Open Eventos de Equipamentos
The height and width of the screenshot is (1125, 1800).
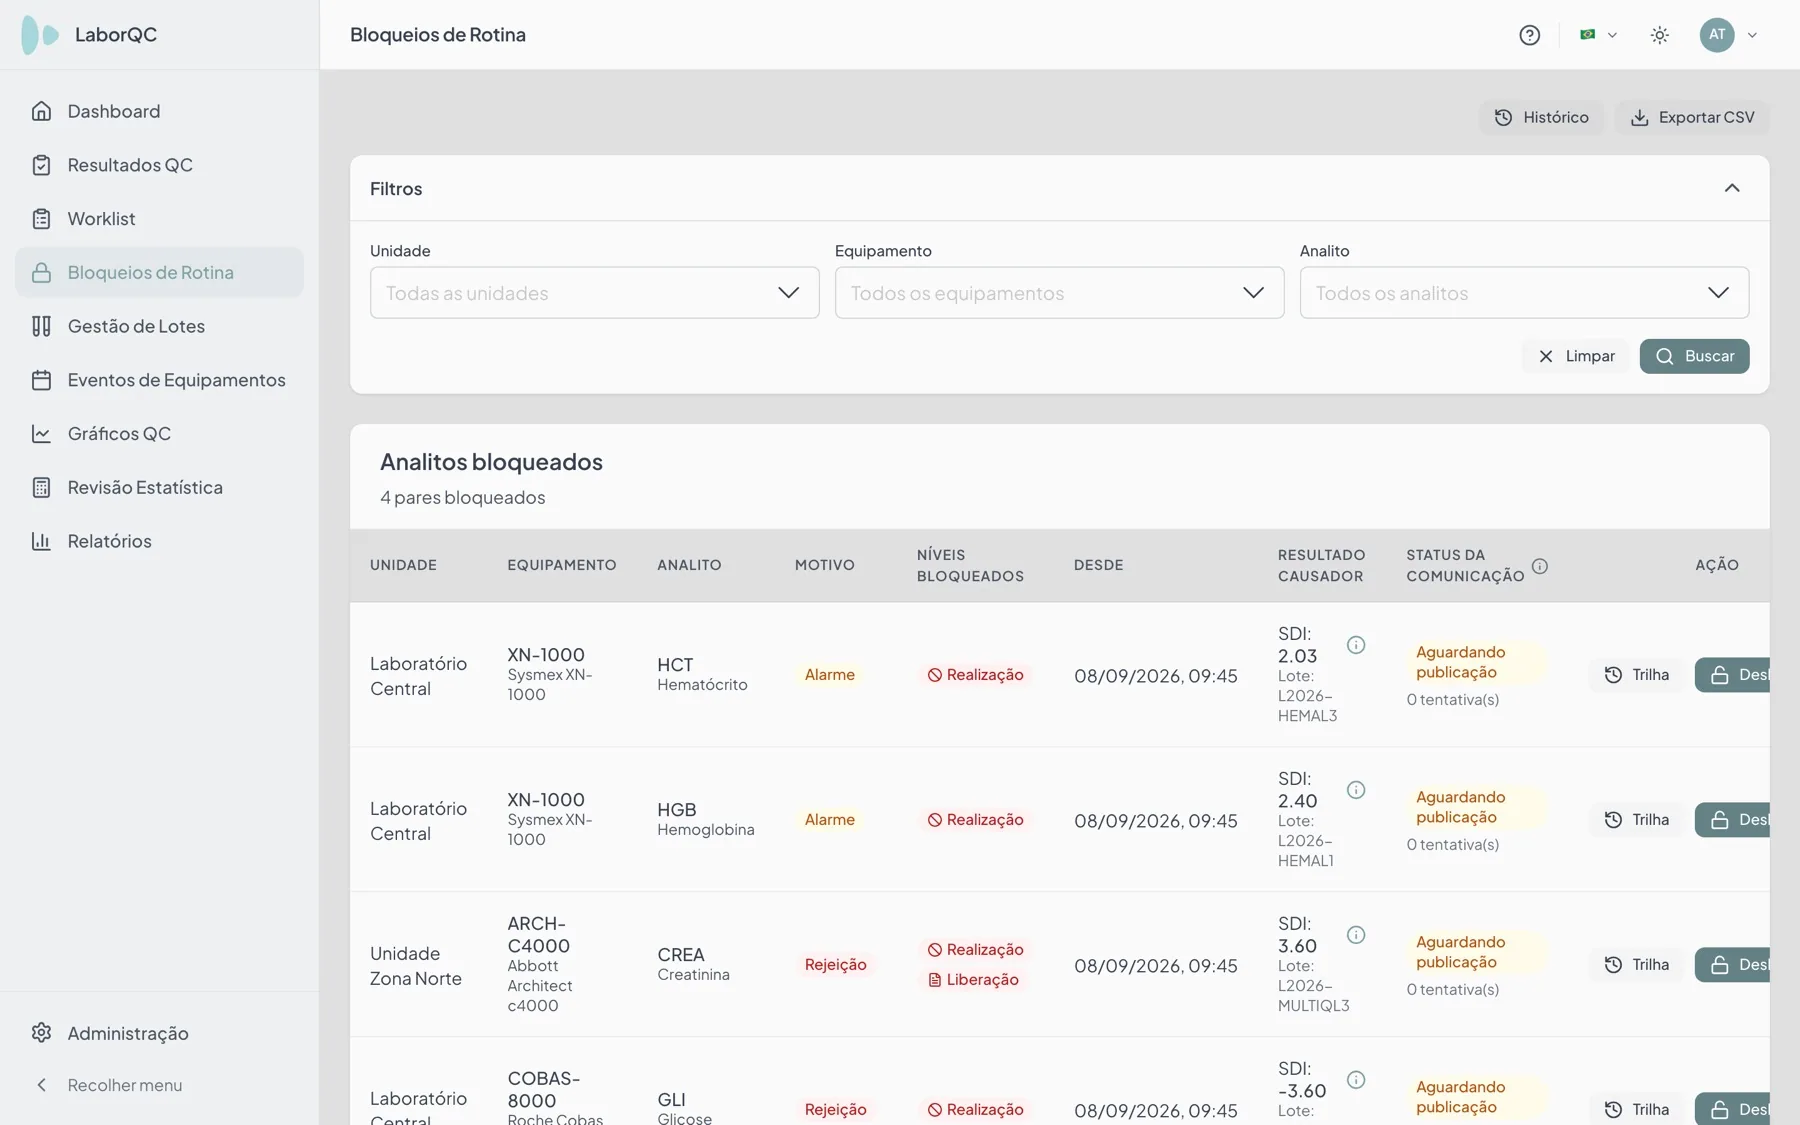pos(160,380)
